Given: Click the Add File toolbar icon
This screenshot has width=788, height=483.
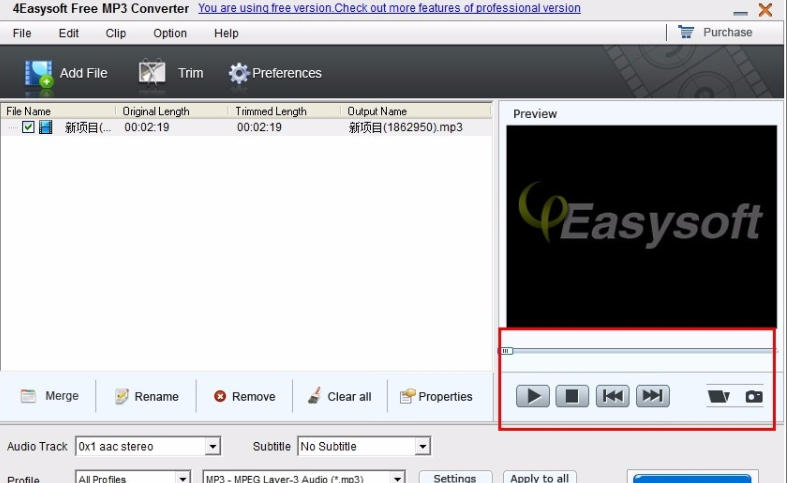Looking at the screenshot, I should coord(40,73).
